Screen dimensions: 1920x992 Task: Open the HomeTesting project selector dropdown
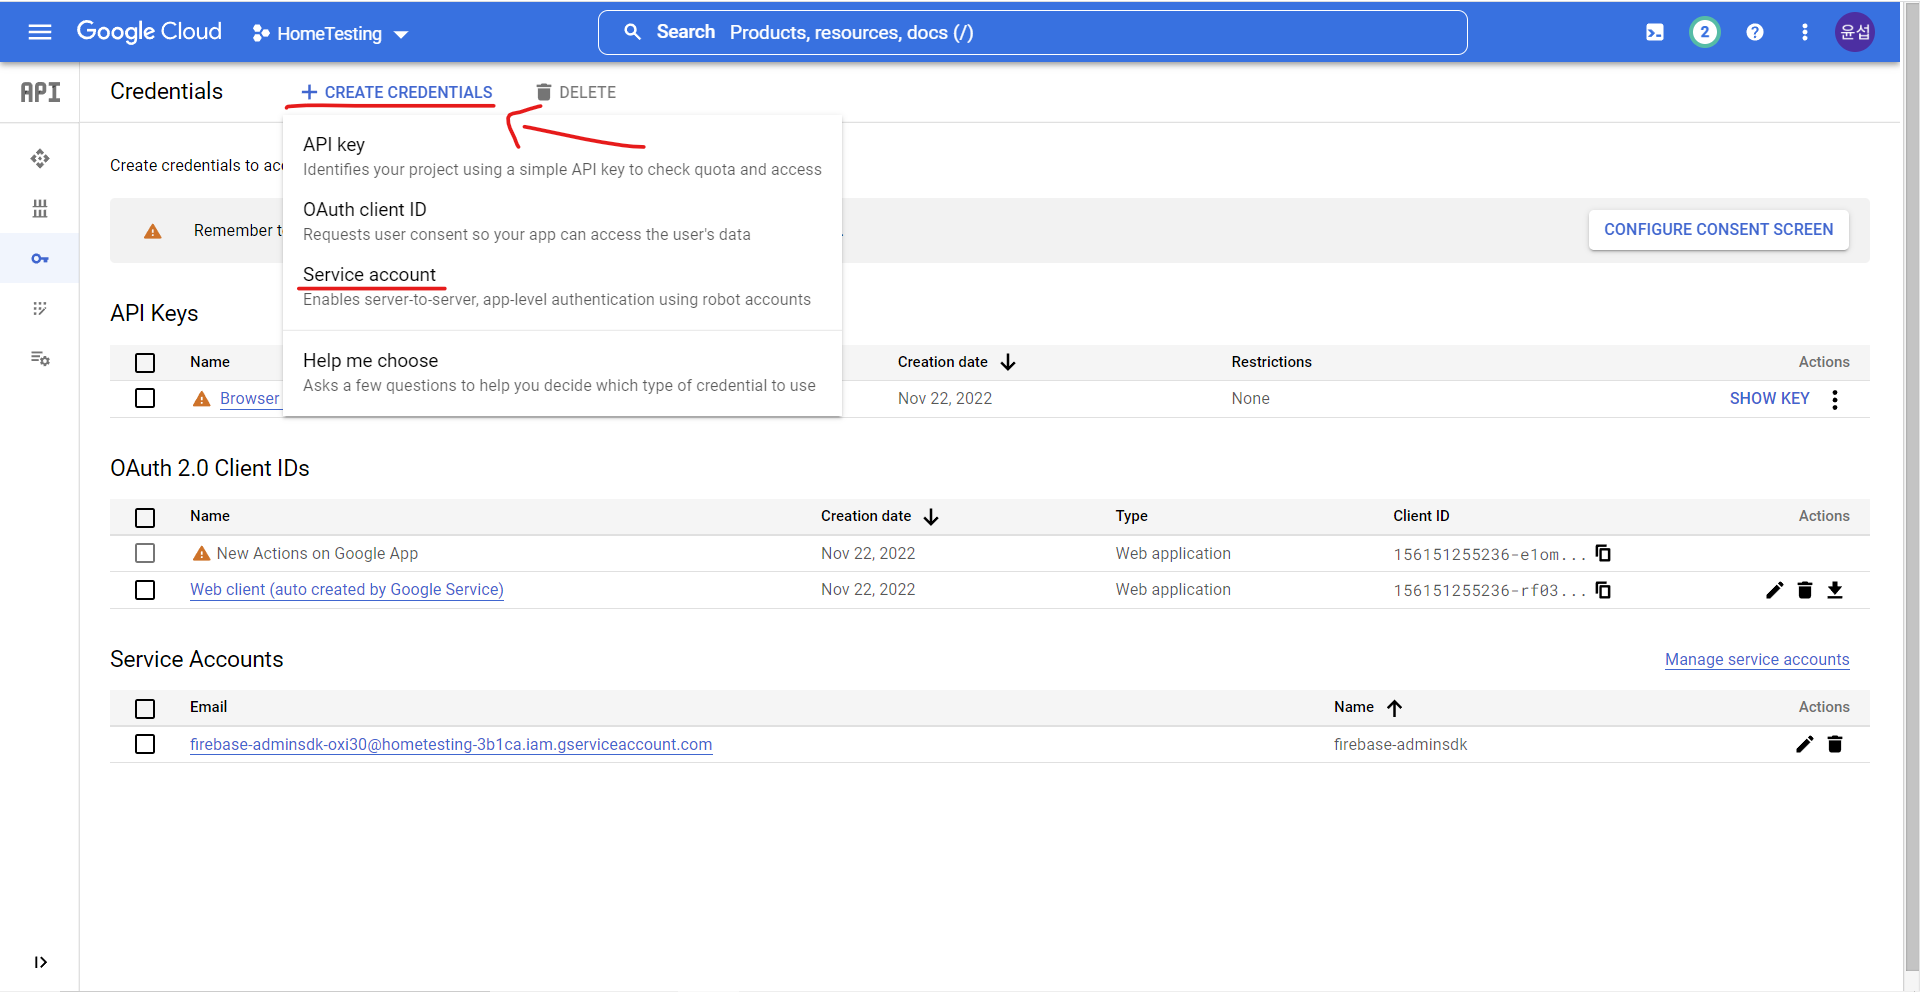330,33
